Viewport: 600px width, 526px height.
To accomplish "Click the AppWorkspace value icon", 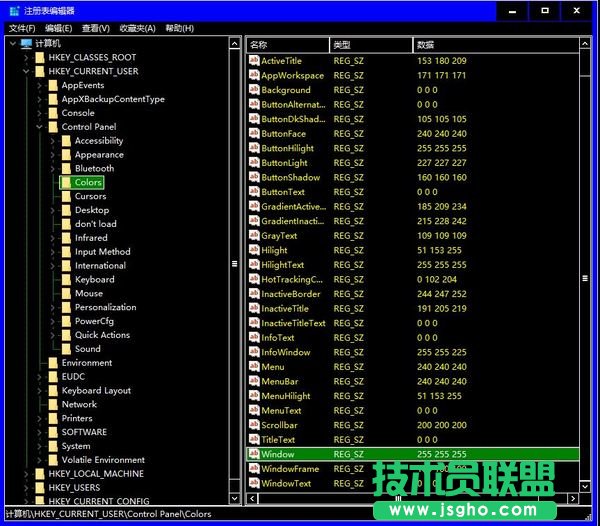I will (x=254, y=75).
